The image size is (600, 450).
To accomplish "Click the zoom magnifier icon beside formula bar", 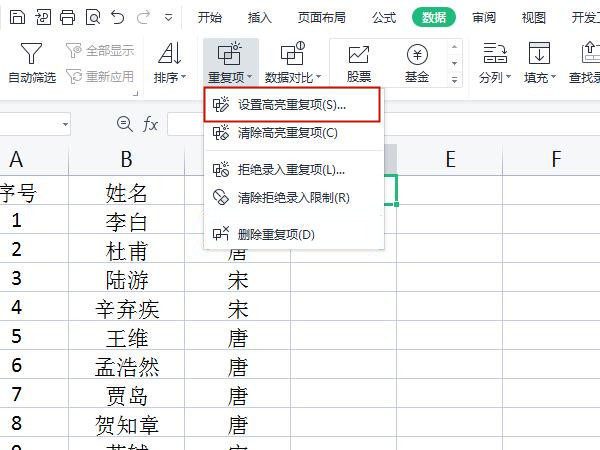I will 125,124.
